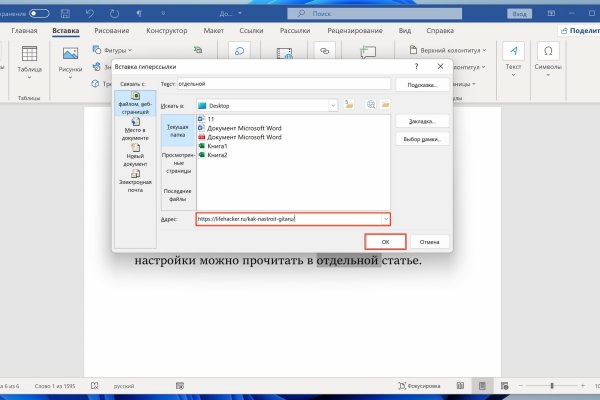600x400 pixels.
Task: Select the file "Книга1" in the list
Action: [217, 146]
